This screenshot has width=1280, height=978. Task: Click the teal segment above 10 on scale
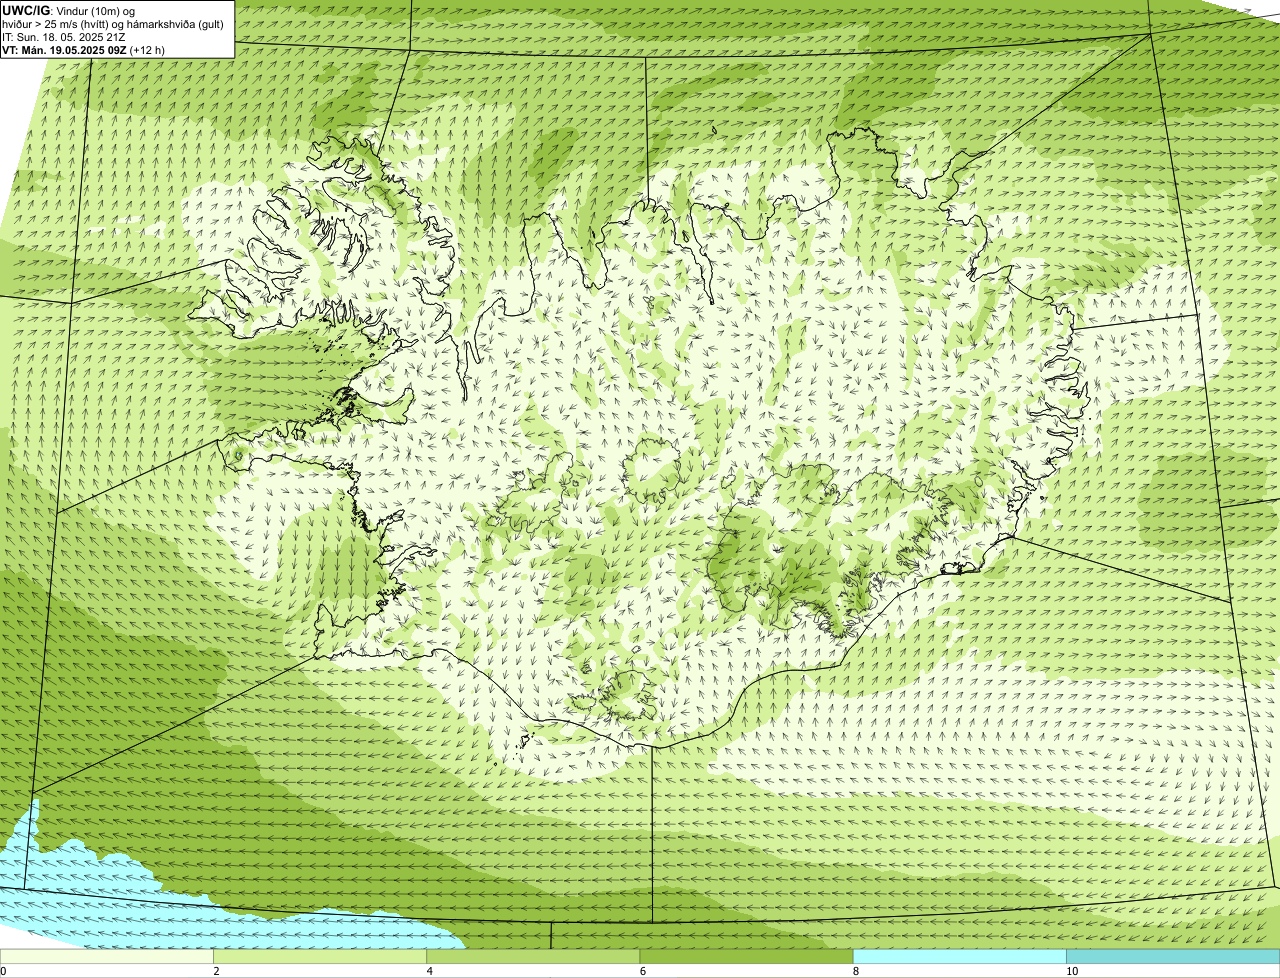point(1173,956)
